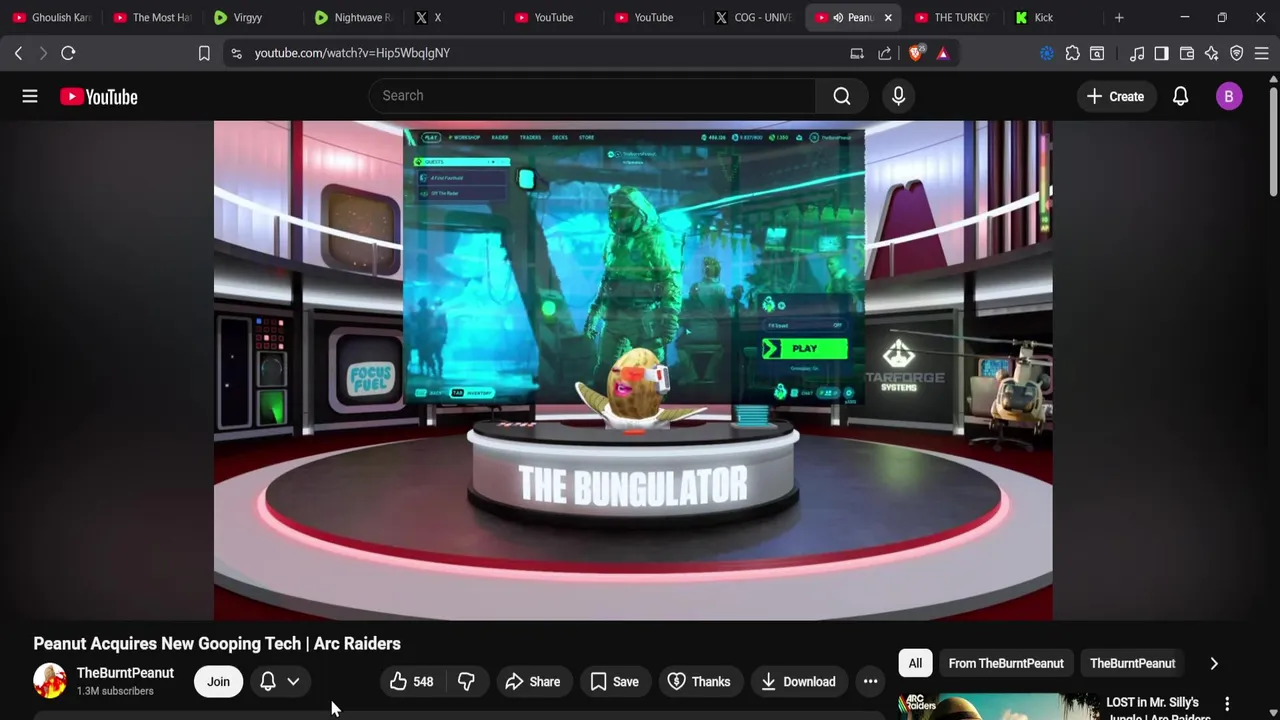
Task: Click the install app icon in address bar
Action: [857, 53]
